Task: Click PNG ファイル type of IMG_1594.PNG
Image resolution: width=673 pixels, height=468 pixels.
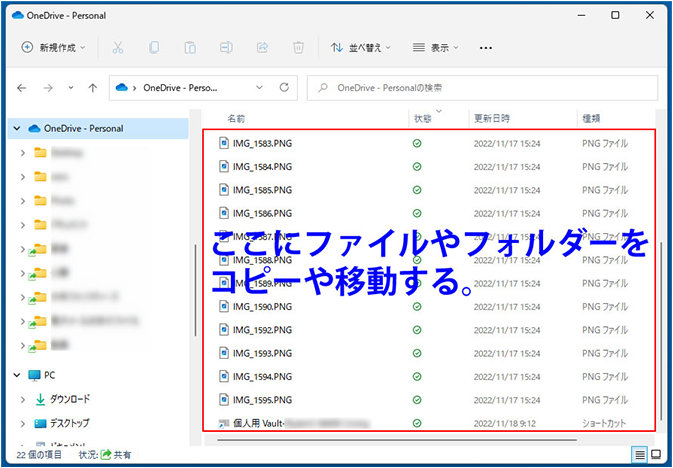Action: (x=605, y=377)
